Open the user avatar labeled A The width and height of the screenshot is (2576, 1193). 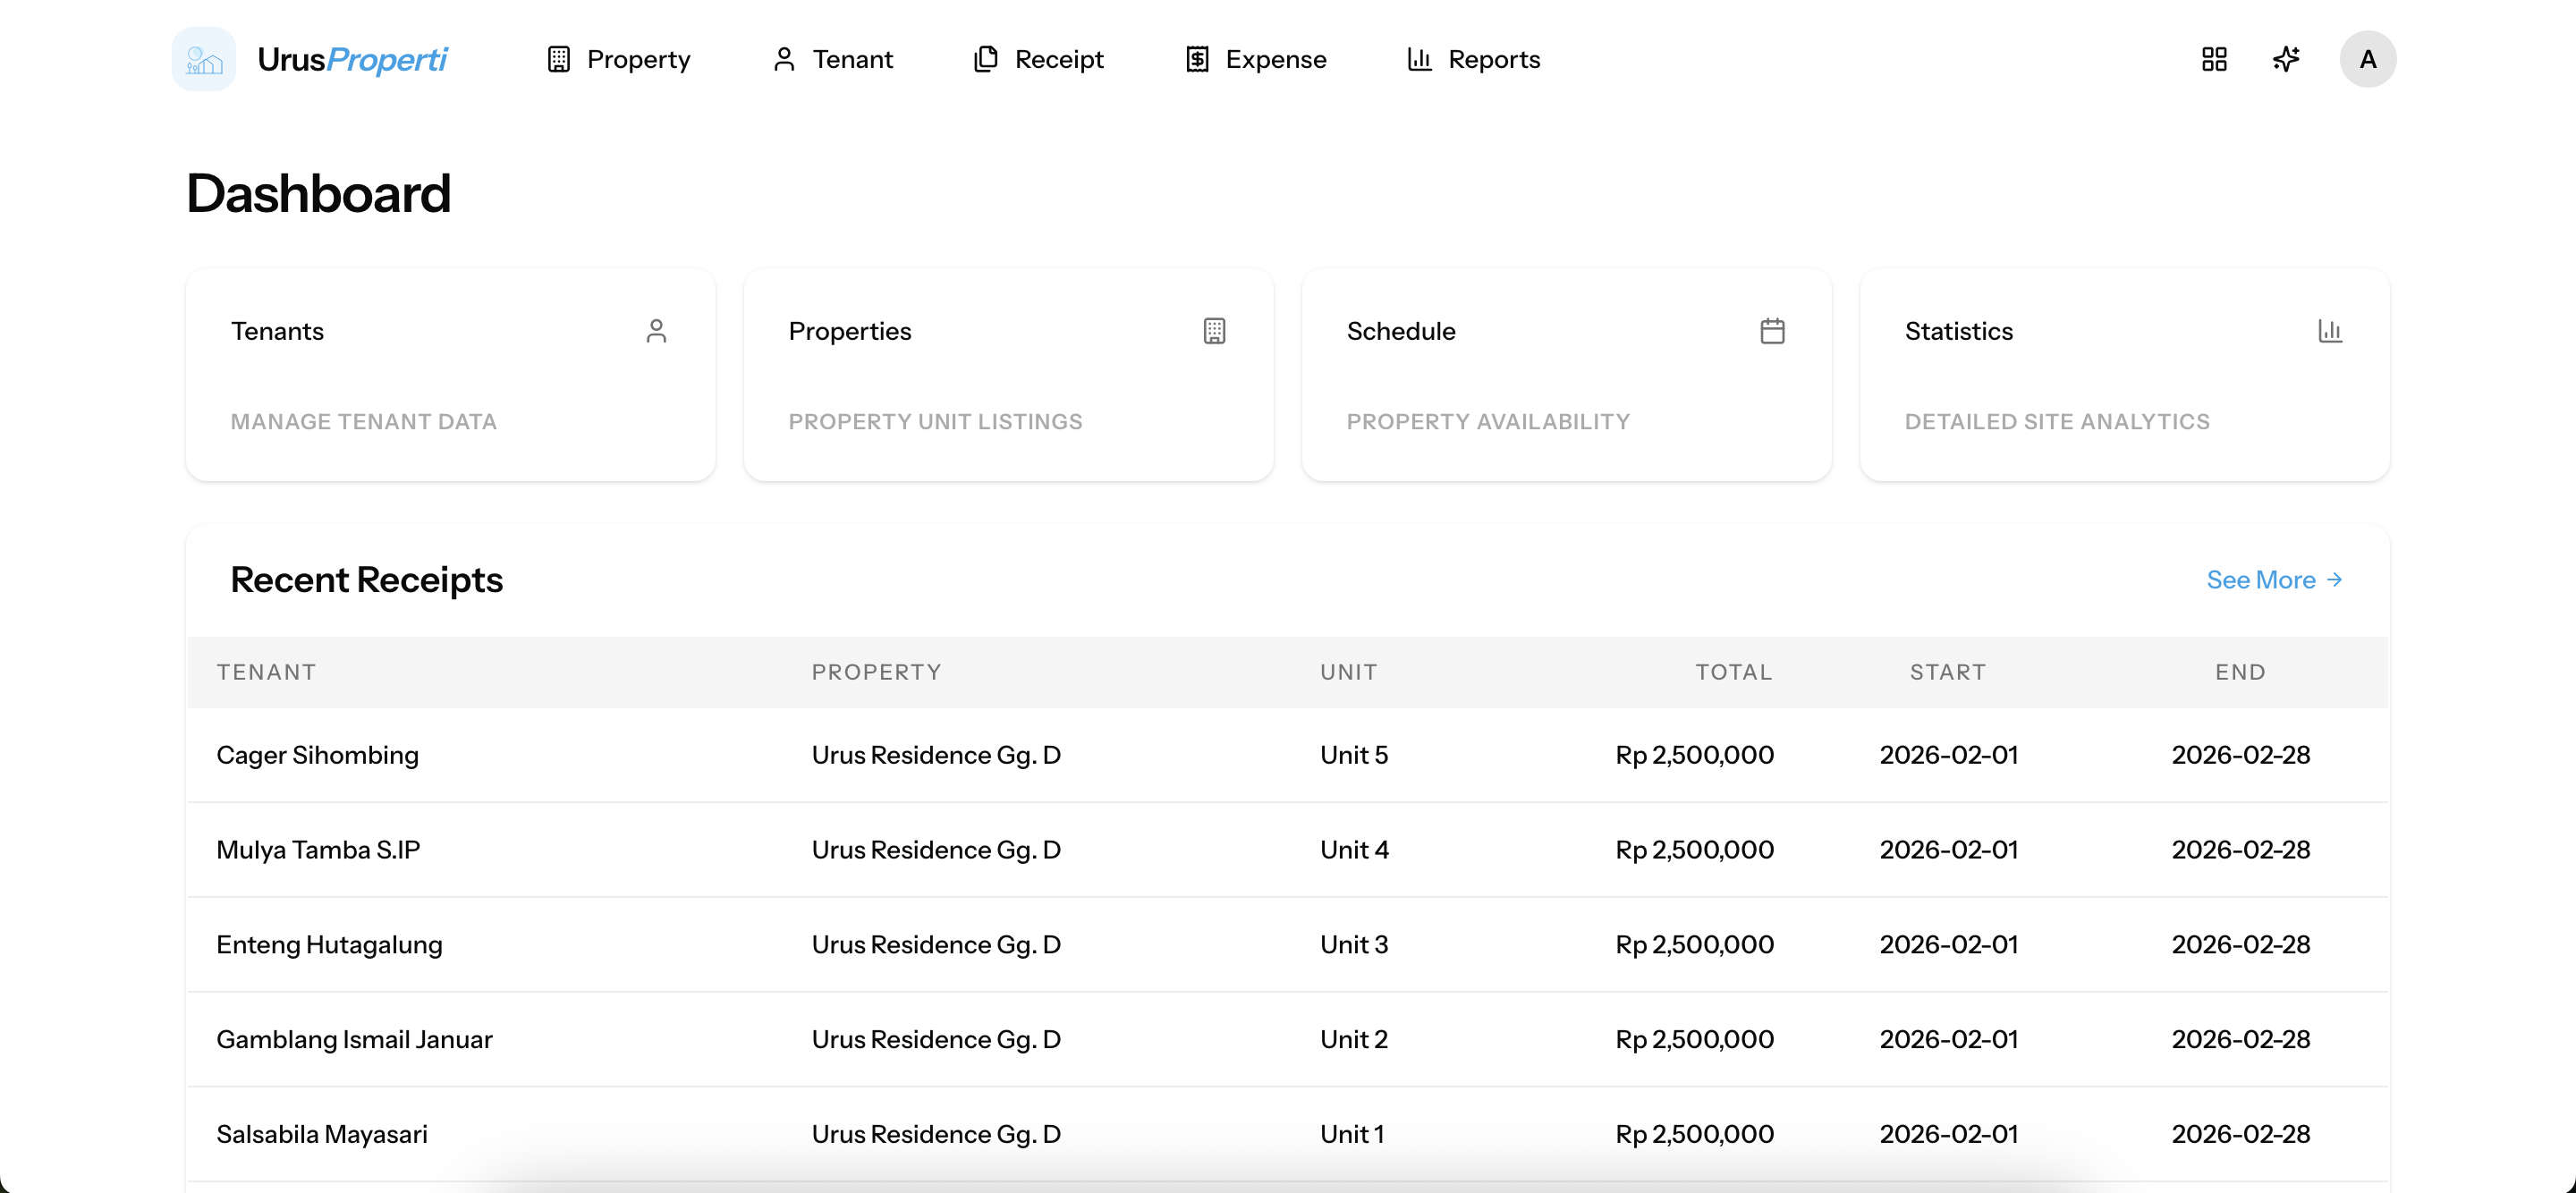tap(2367, 59)
